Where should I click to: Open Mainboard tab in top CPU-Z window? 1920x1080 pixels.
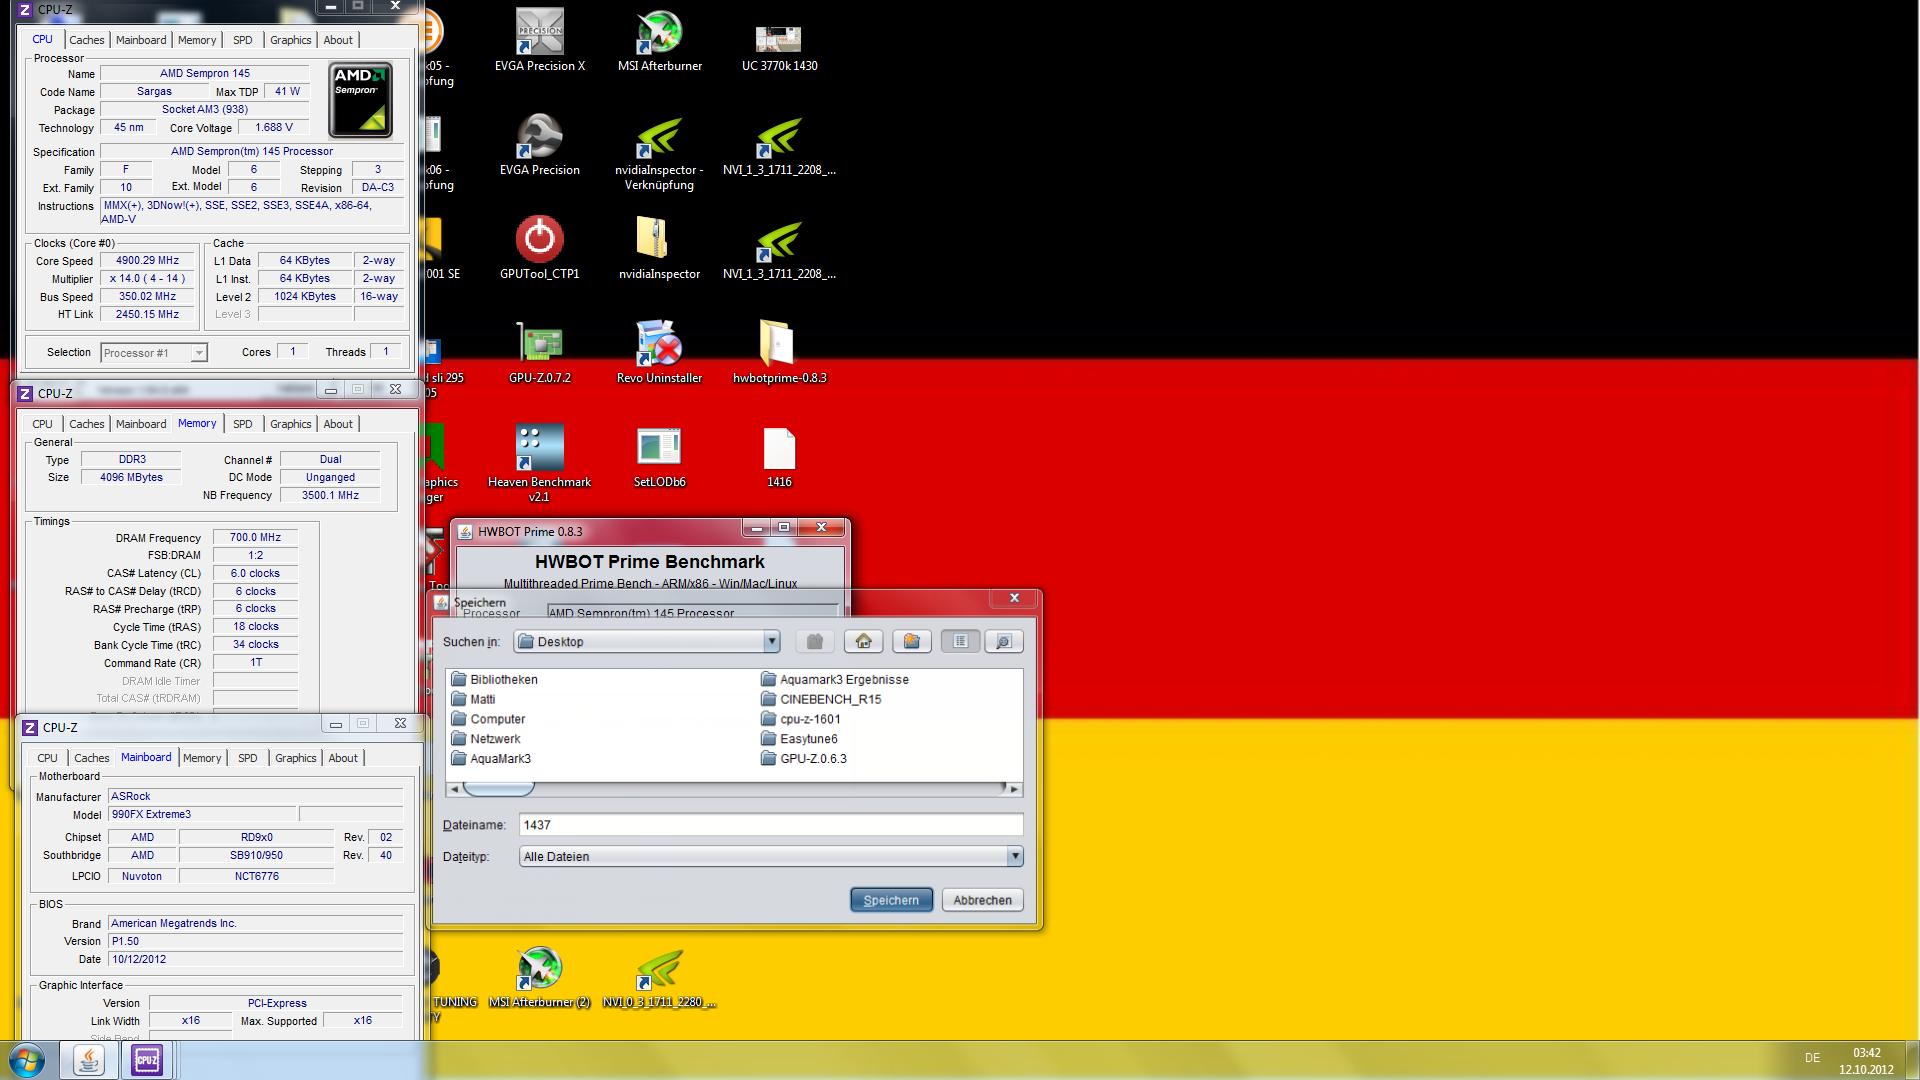coord(141,40)
